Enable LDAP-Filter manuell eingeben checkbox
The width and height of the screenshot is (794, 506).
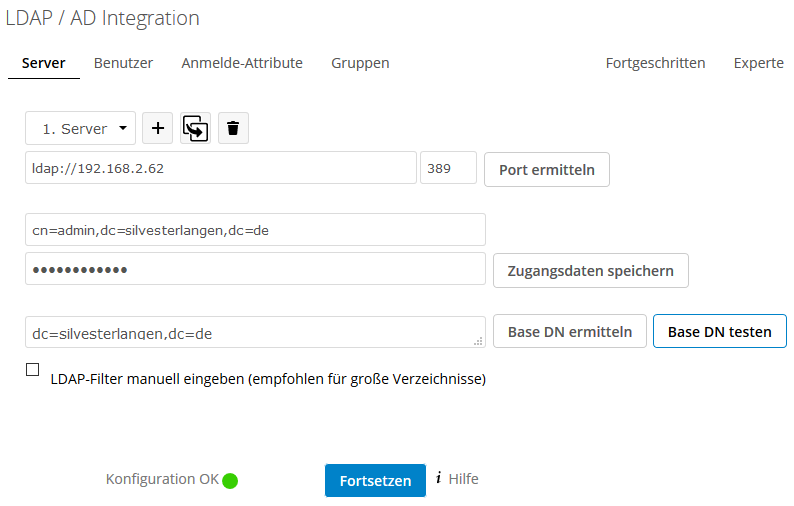(x=32, y=370)
